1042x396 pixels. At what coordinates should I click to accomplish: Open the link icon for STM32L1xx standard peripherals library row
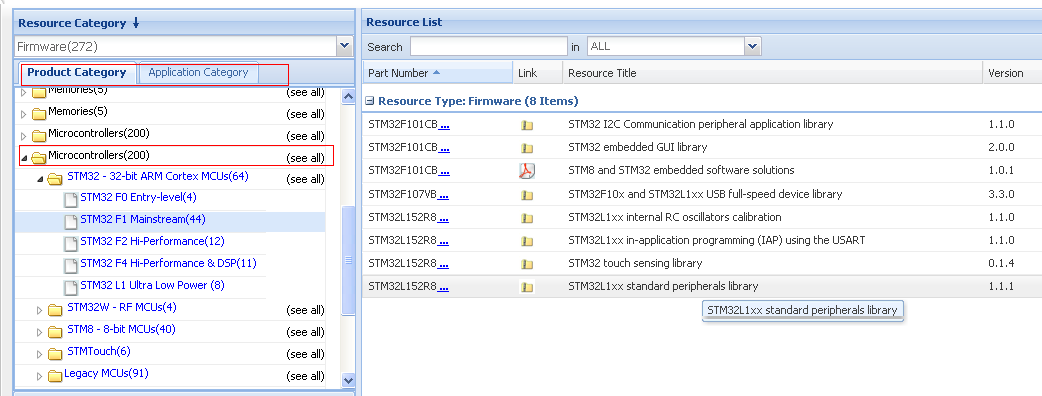pyautogui.click(x=527, y=287)
